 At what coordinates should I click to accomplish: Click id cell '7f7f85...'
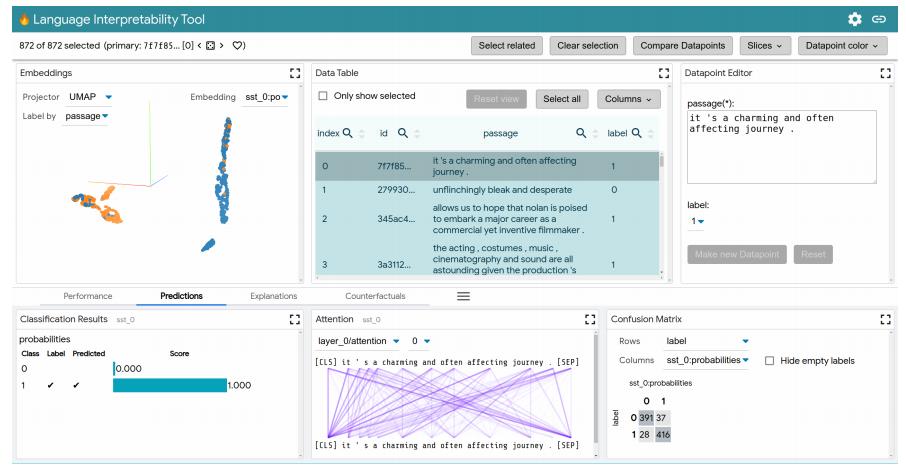(x=394, y=166)
